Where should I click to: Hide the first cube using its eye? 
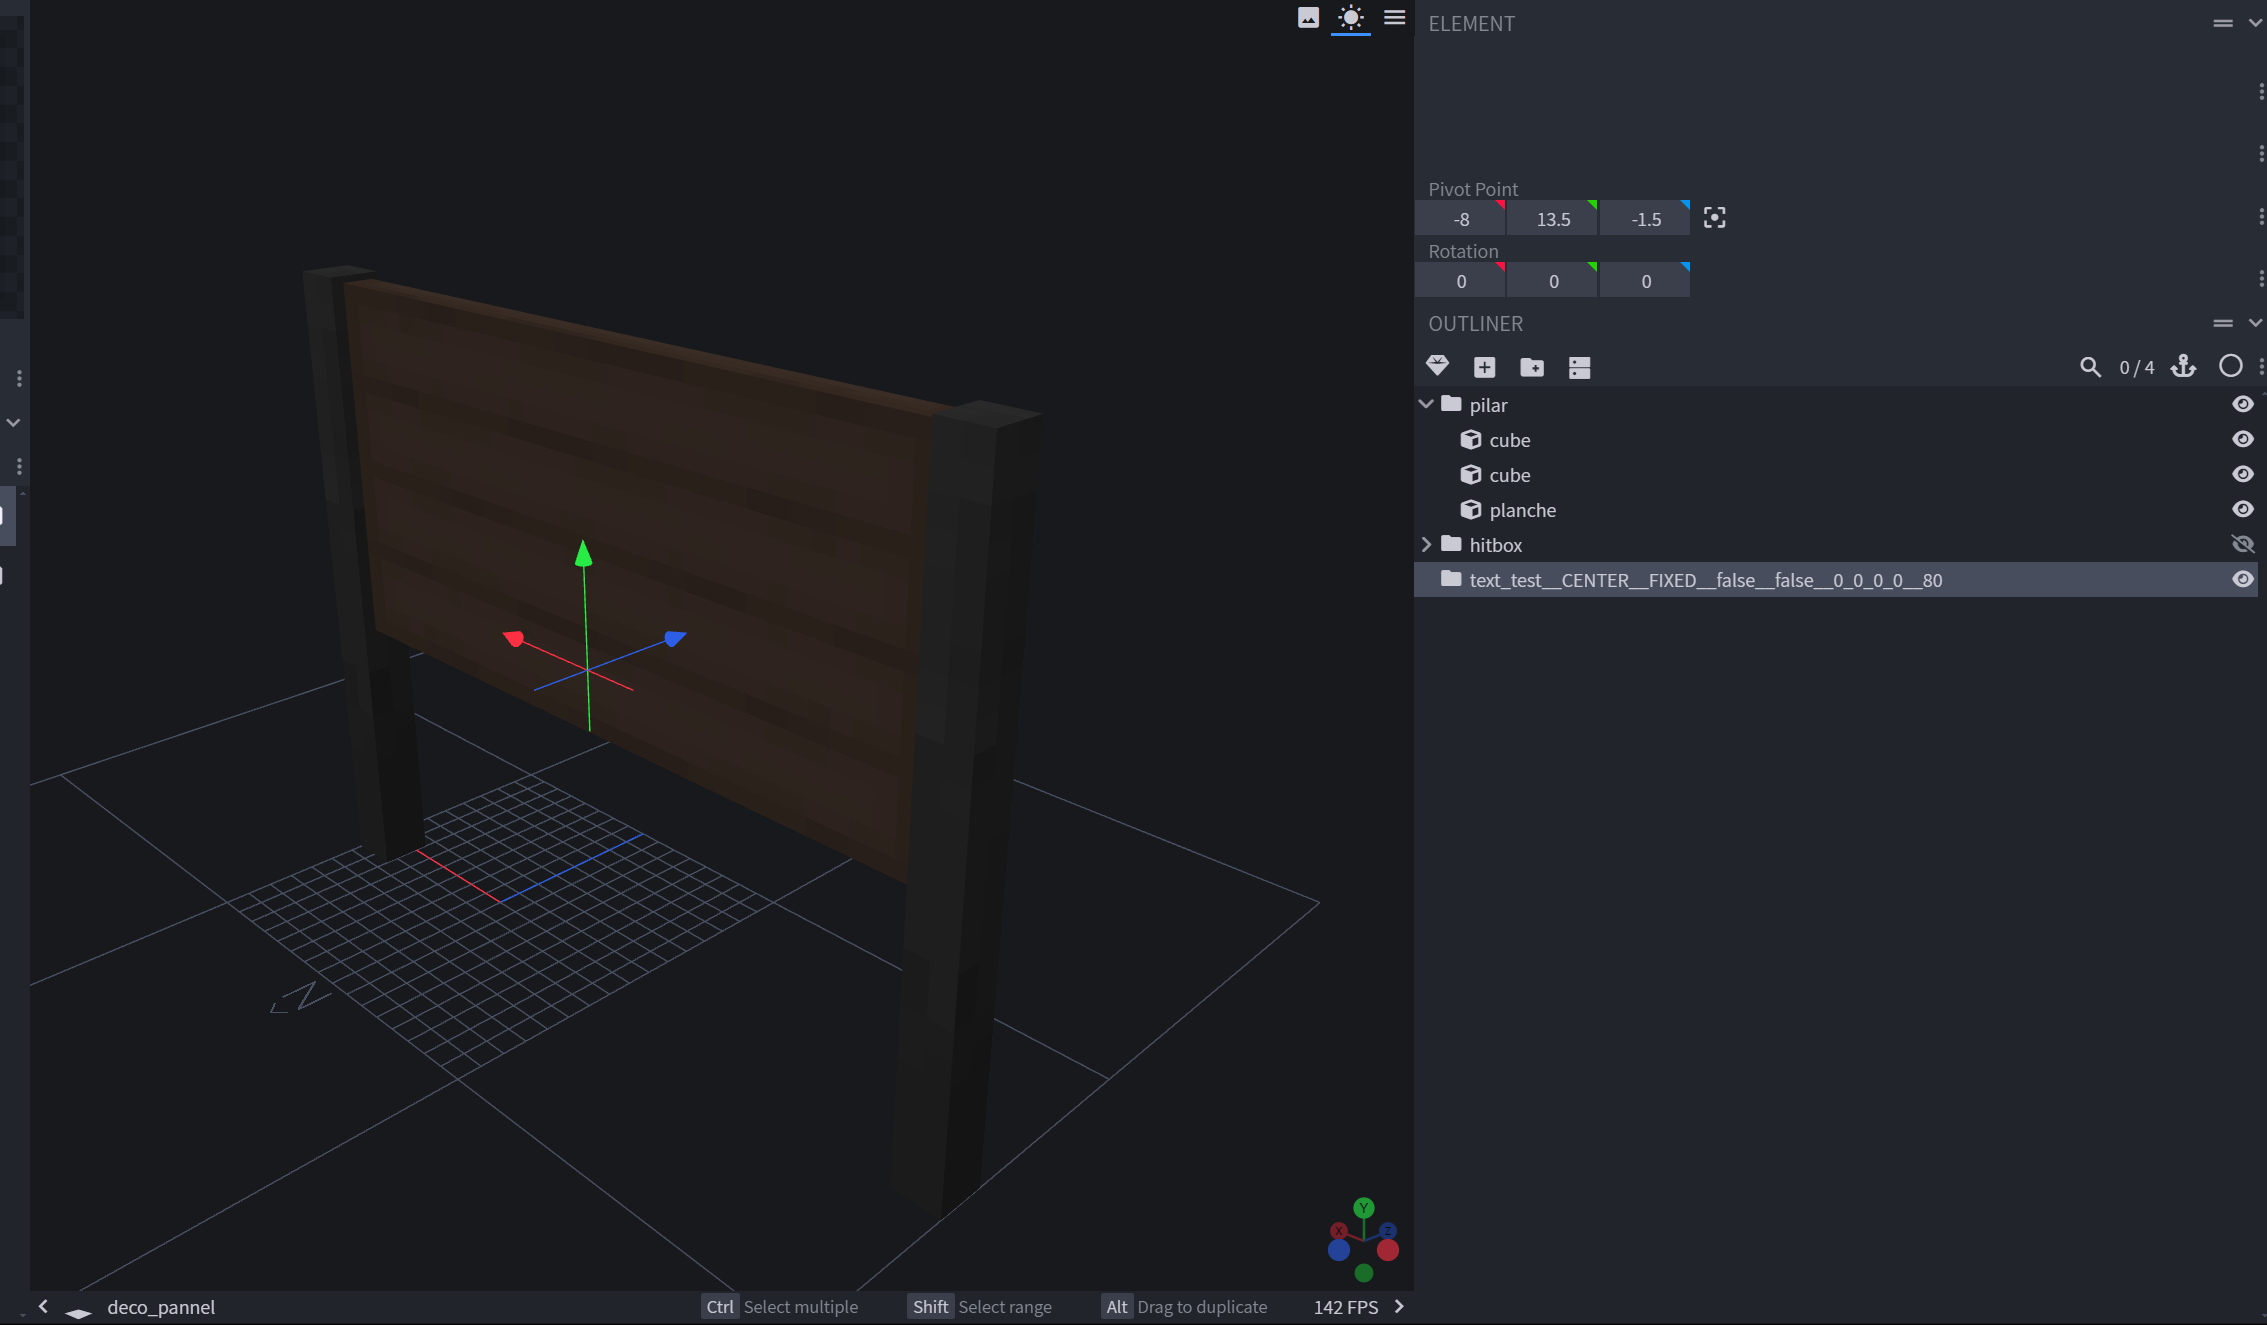(2242, 439)
